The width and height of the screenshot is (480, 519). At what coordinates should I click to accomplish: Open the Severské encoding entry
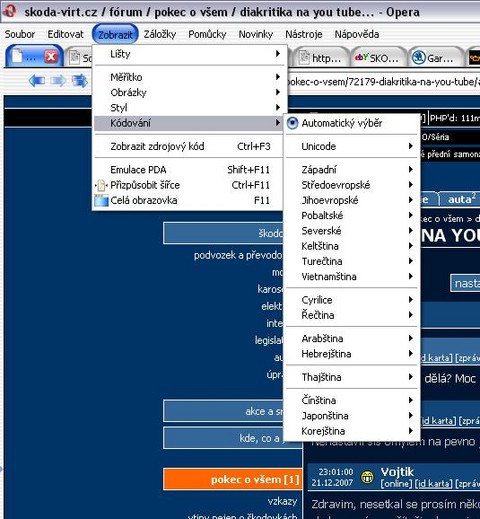[352, 231]
